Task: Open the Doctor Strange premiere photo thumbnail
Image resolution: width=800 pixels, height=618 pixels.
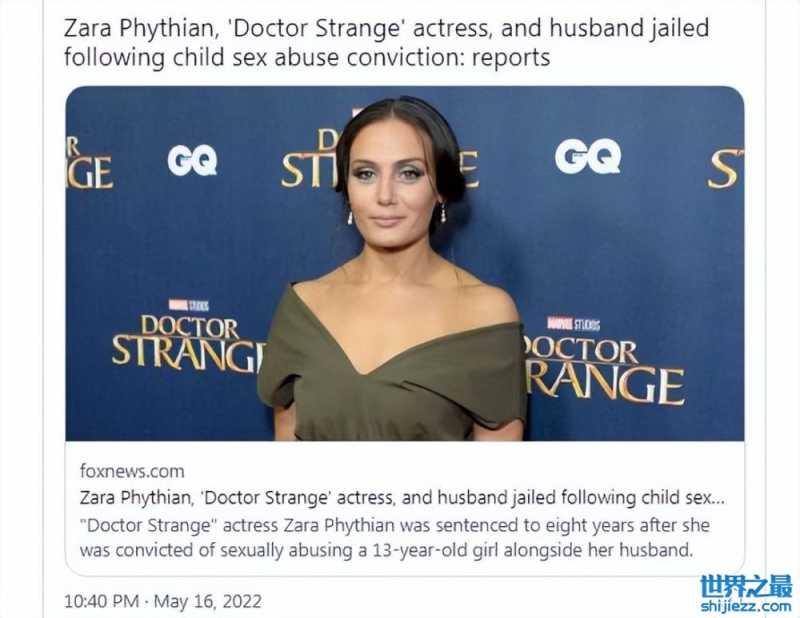Action: [405, 263]
